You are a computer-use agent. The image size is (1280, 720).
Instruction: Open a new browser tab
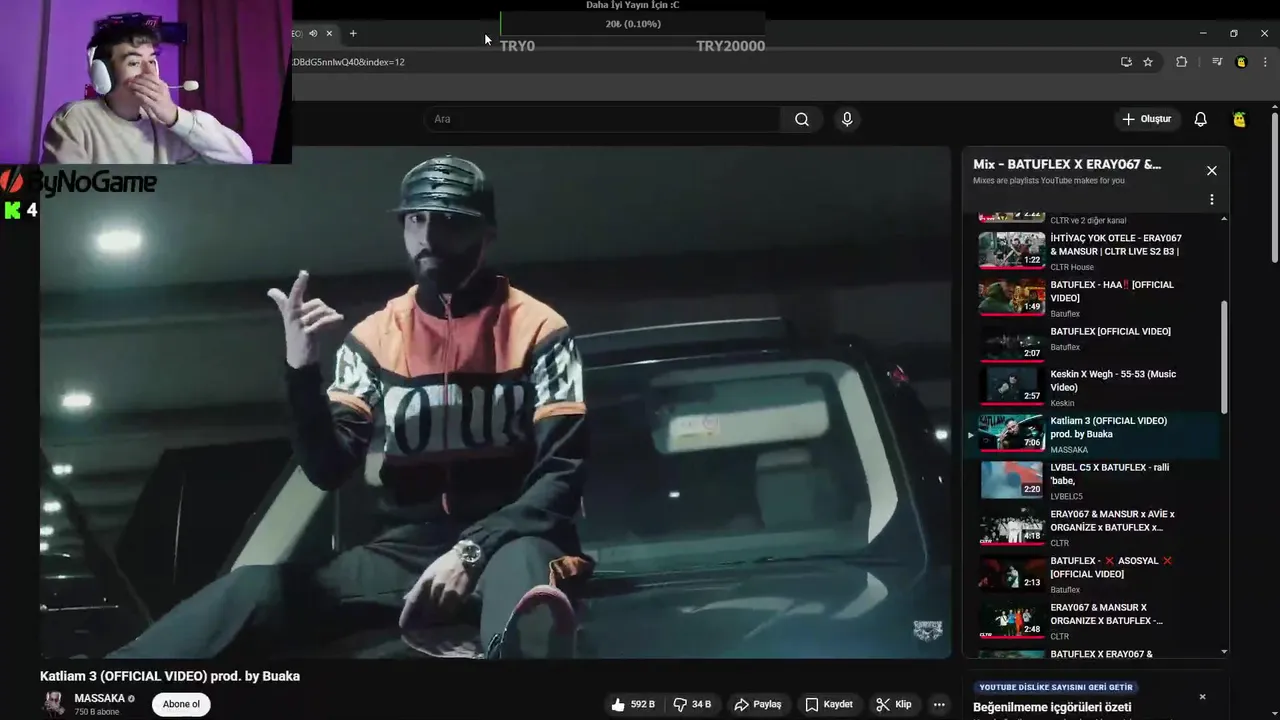pyautogui.click(x=353, y=33)
